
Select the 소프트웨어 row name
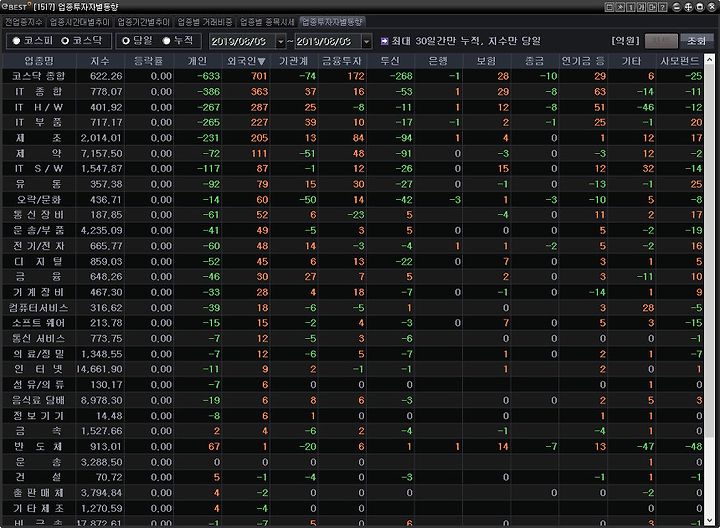coord(39,323)
